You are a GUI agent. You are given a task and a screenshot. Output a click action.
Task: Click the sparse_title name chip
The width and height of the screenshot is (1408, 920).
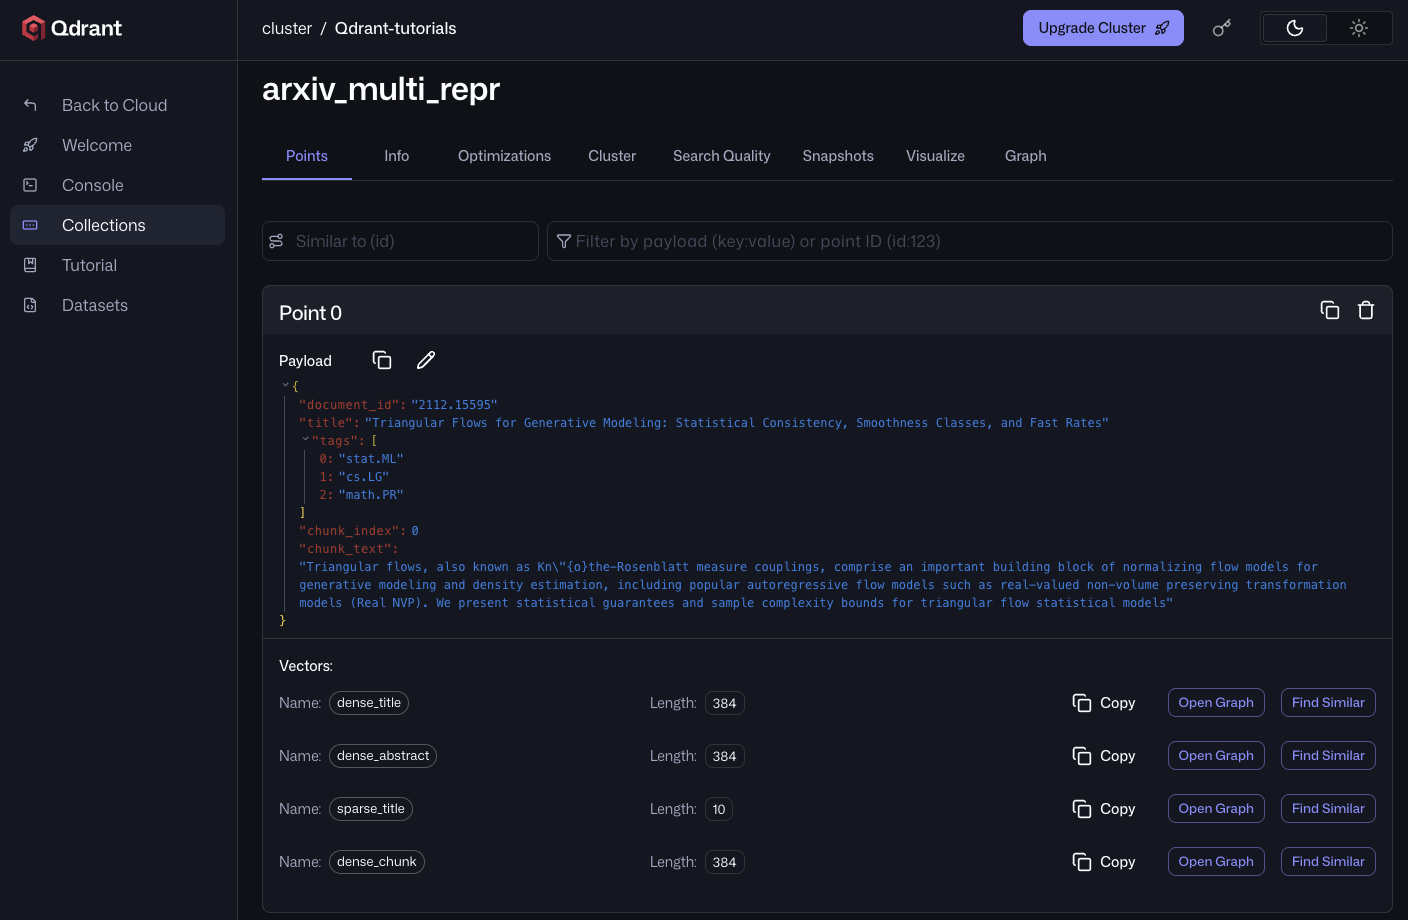click(x=371, y=809)
